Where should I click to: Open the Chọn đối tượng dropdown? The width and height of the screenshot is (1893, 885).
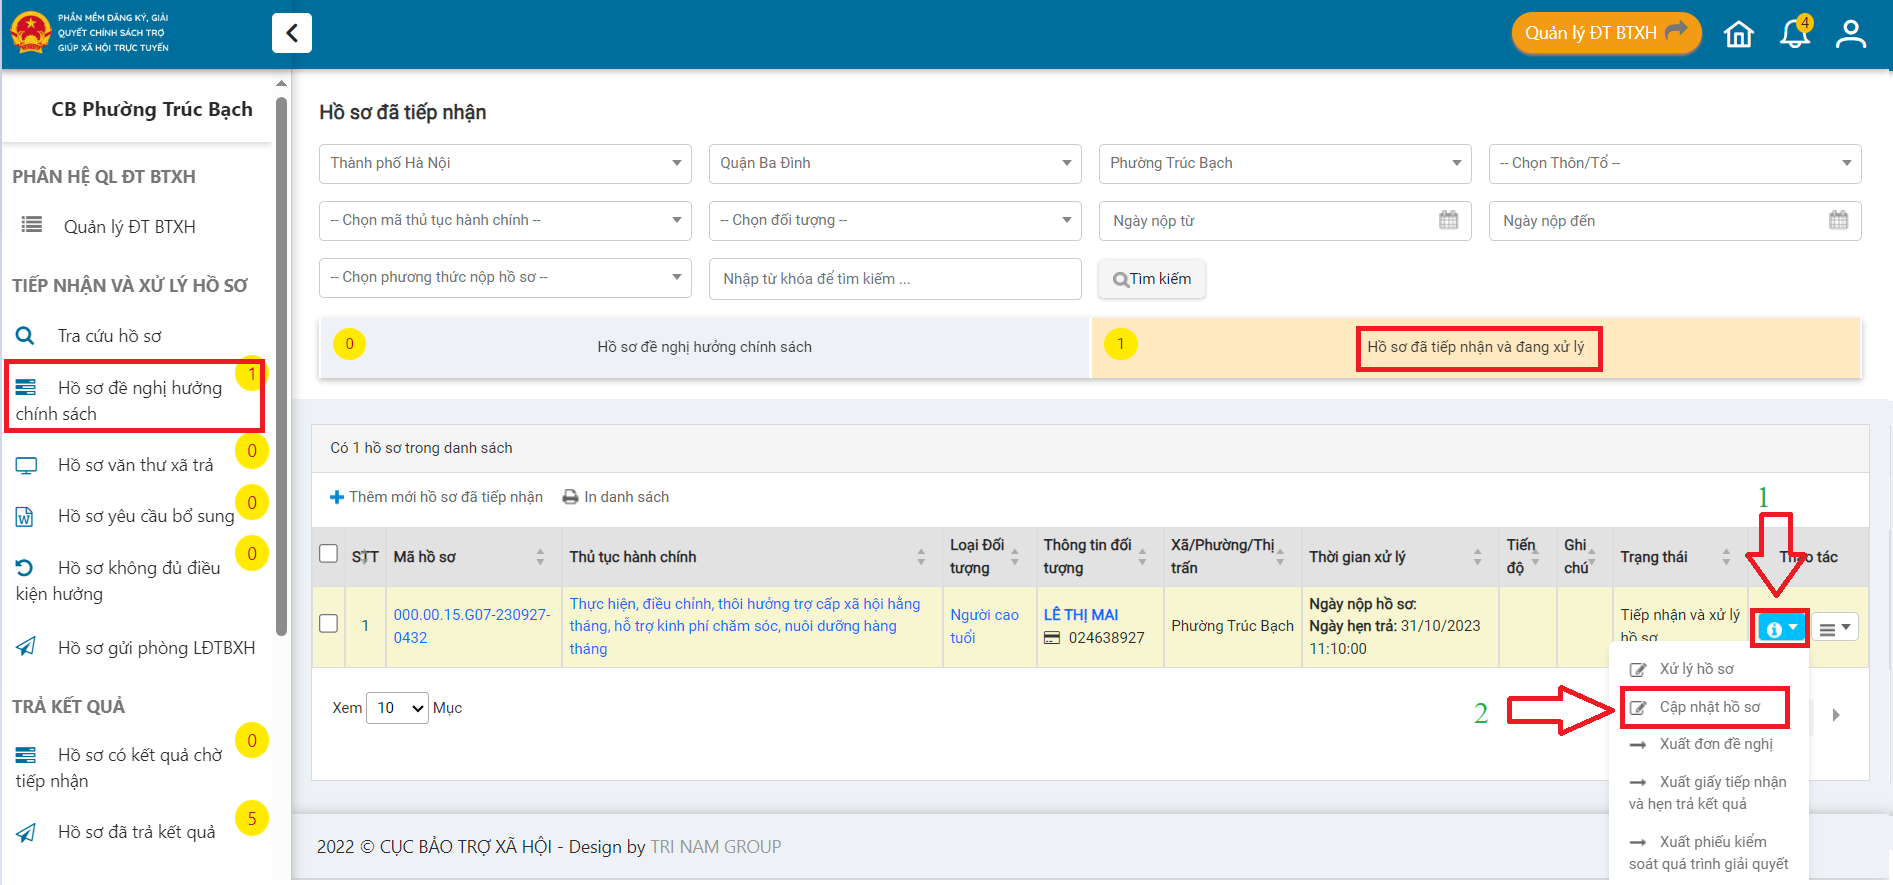coord(894,220)
